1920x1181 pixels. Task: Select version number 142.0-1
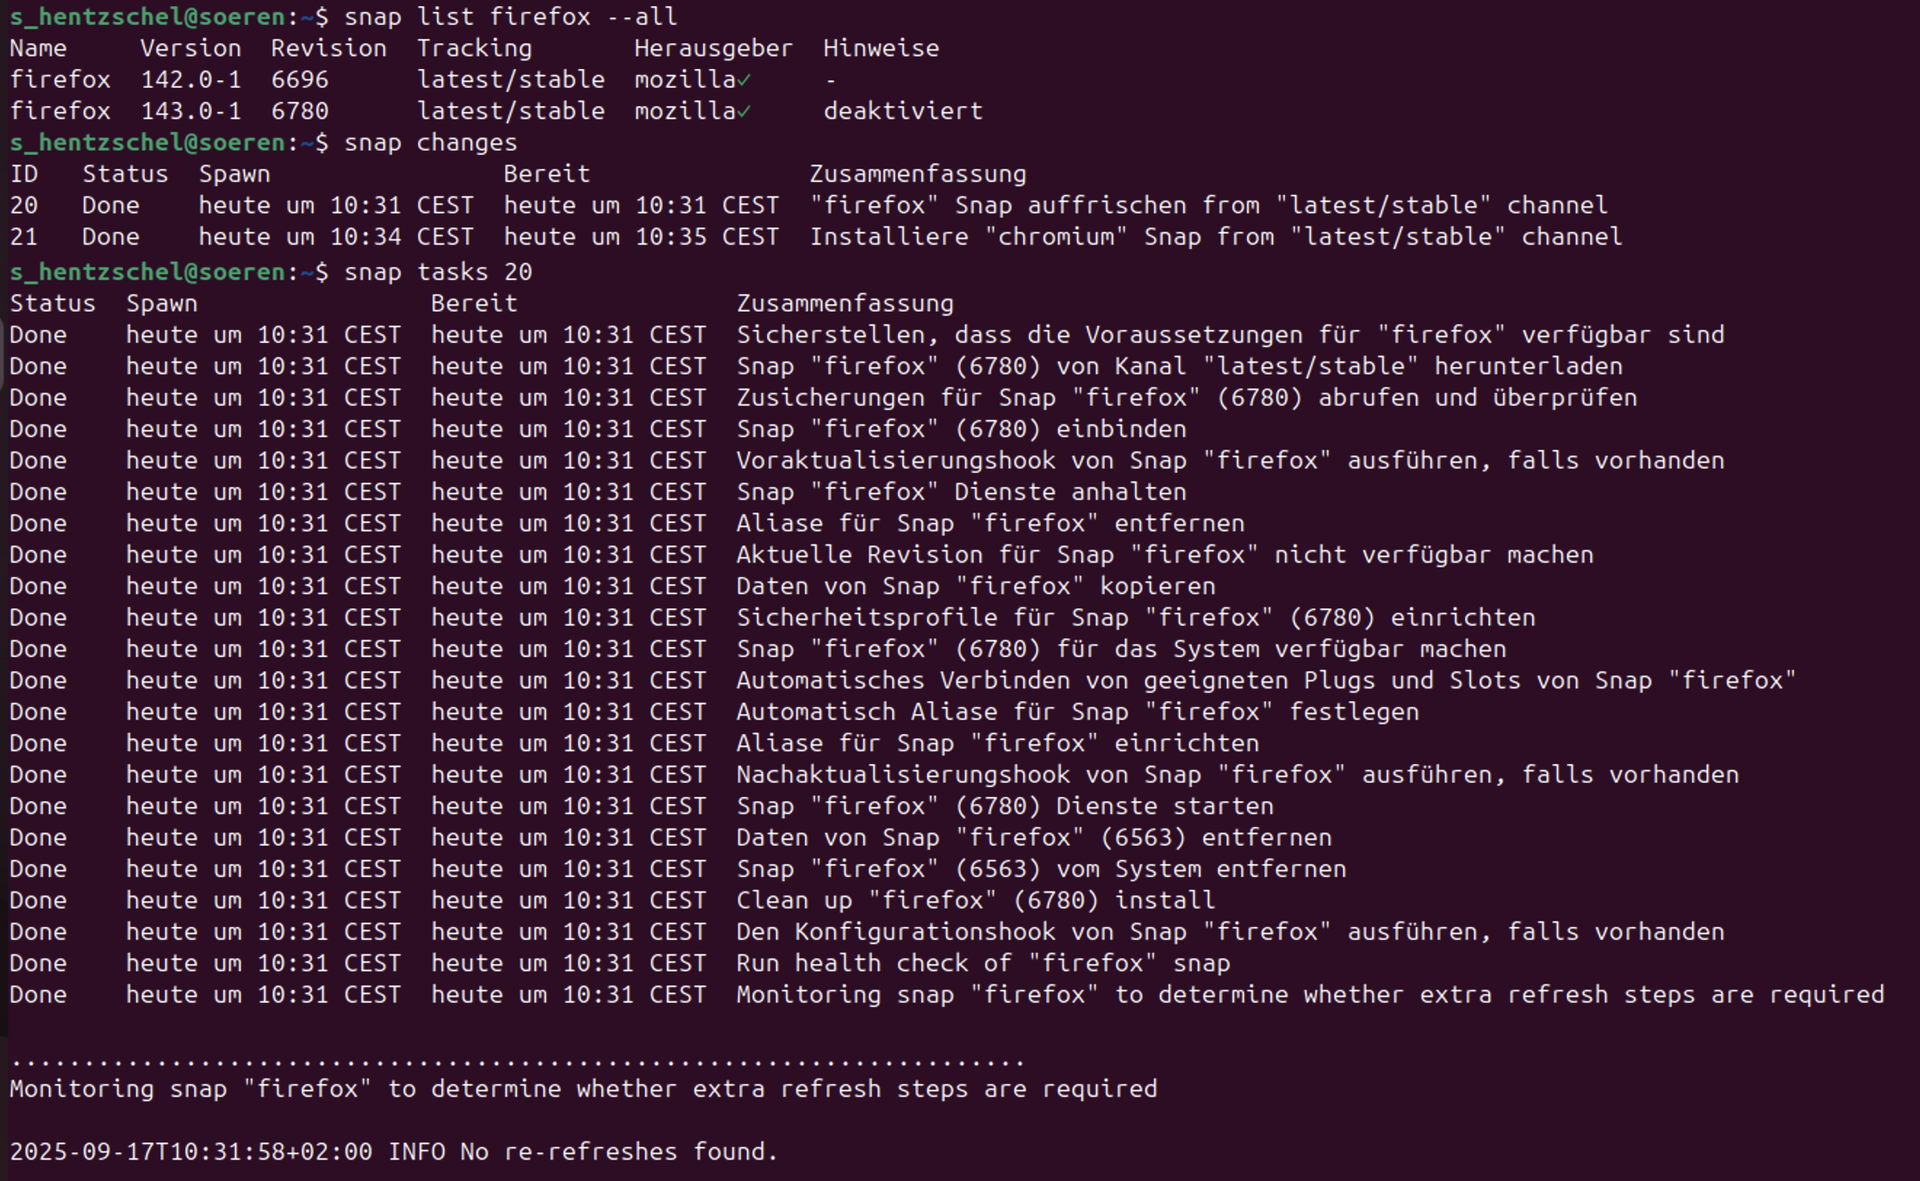[x=190, y=80]
